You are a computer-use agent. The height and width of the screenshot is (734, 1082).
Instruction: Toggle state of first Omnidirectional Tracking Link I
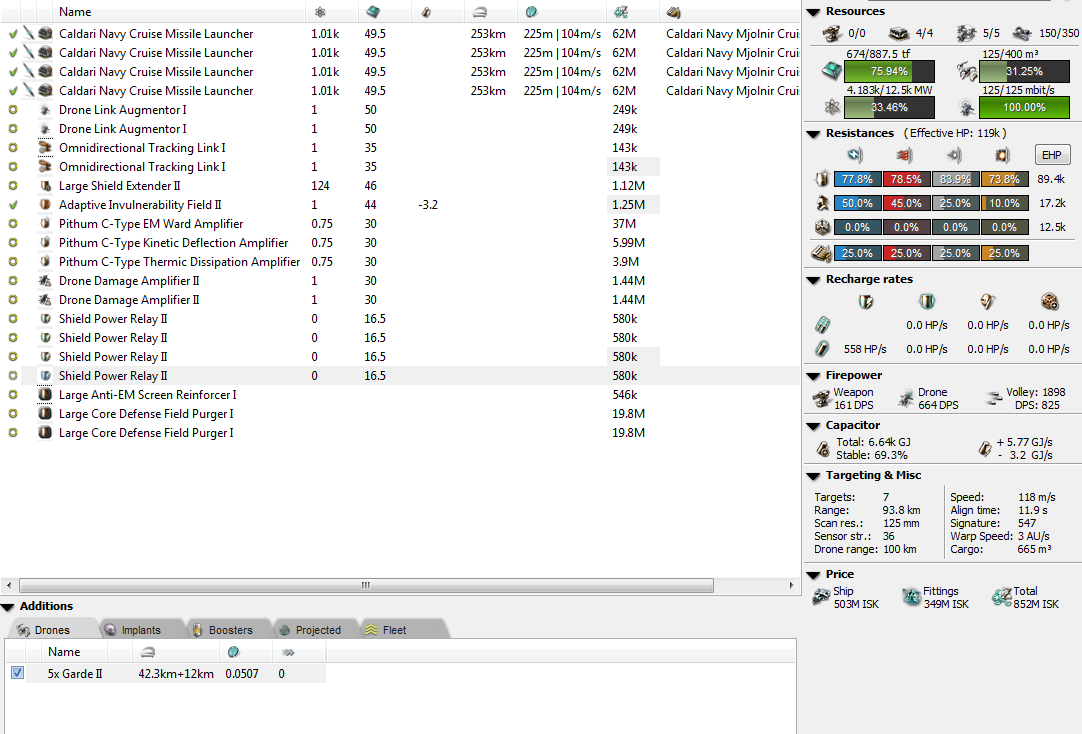[x=12, y=148]
